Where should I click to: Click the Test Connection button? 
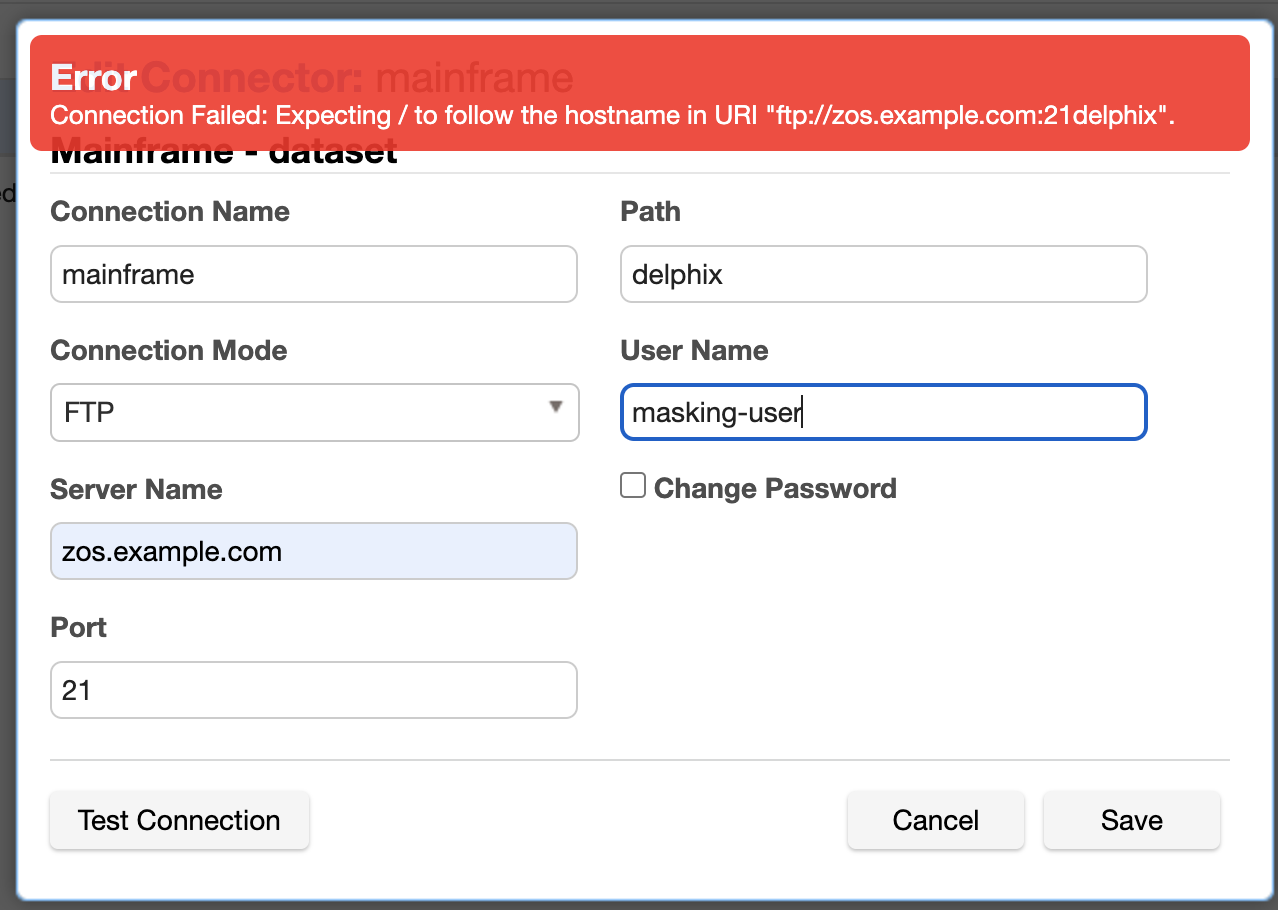pos(179,821)
